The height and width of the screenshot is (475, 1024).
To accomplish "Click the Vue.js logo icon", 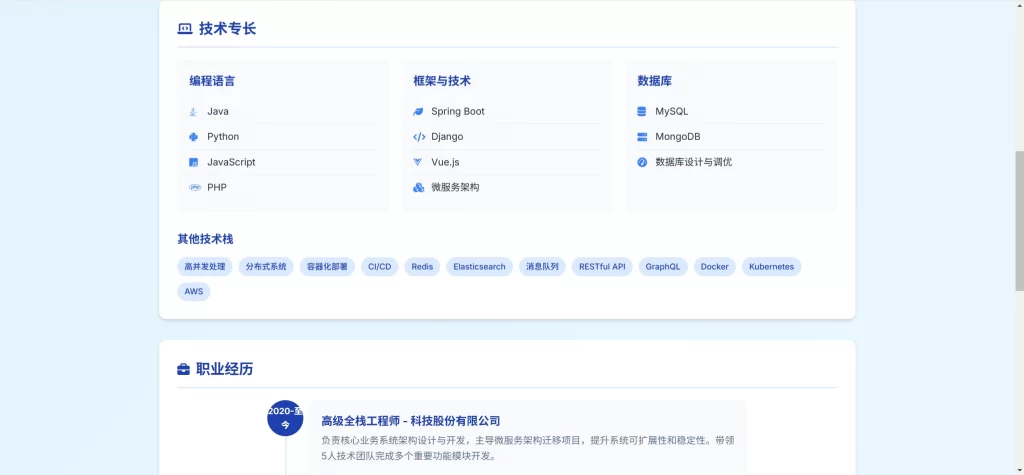I will 418,162.
